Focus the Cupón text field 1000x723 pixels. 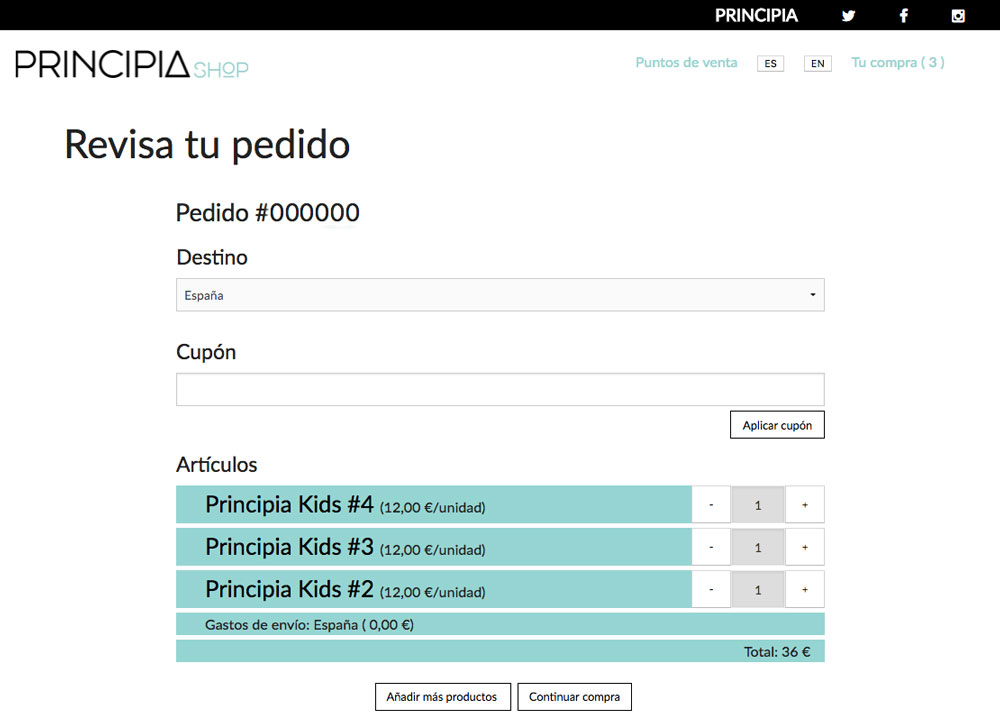[x=500, y=390]
